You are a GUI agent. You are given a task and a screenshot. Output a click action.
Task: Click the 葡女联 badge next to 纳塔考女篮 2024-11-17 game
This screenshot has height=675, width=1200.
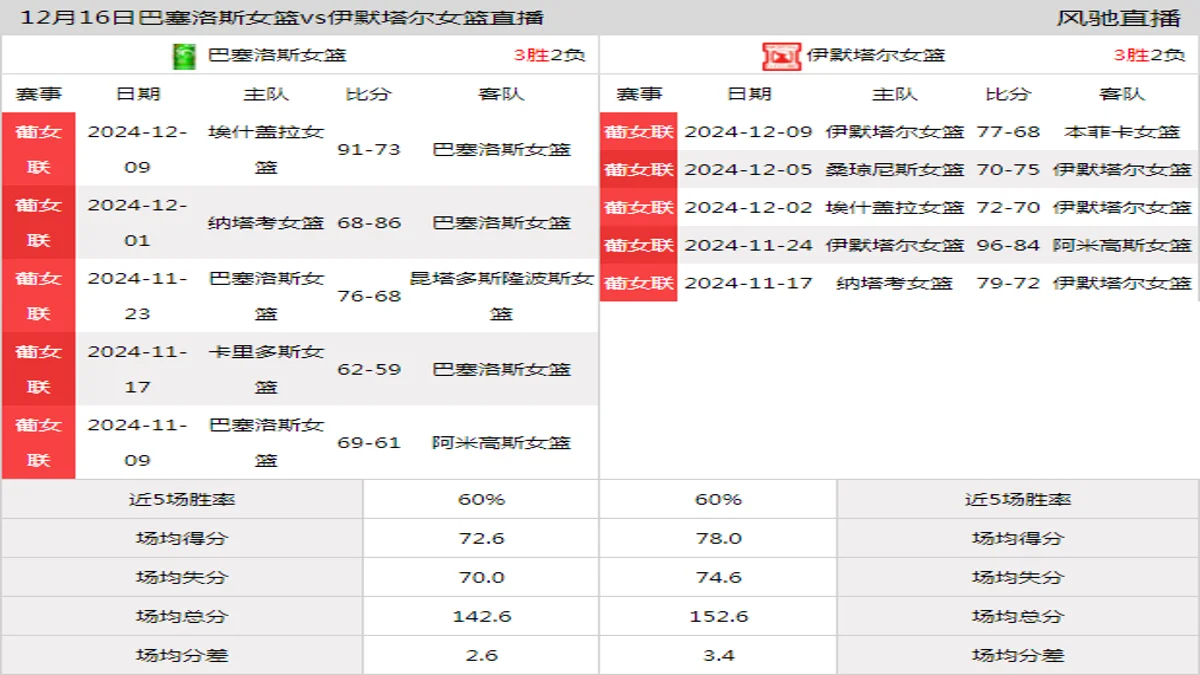pos(638,283)
